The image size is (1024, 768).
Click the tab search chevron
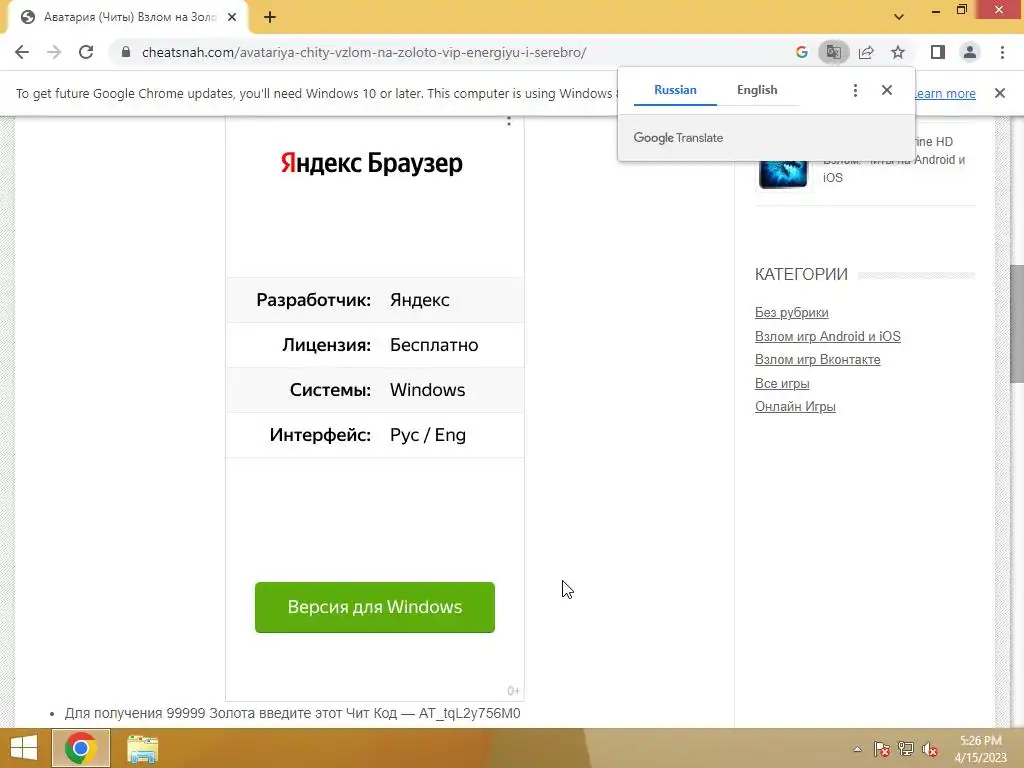tap(899, 17)
